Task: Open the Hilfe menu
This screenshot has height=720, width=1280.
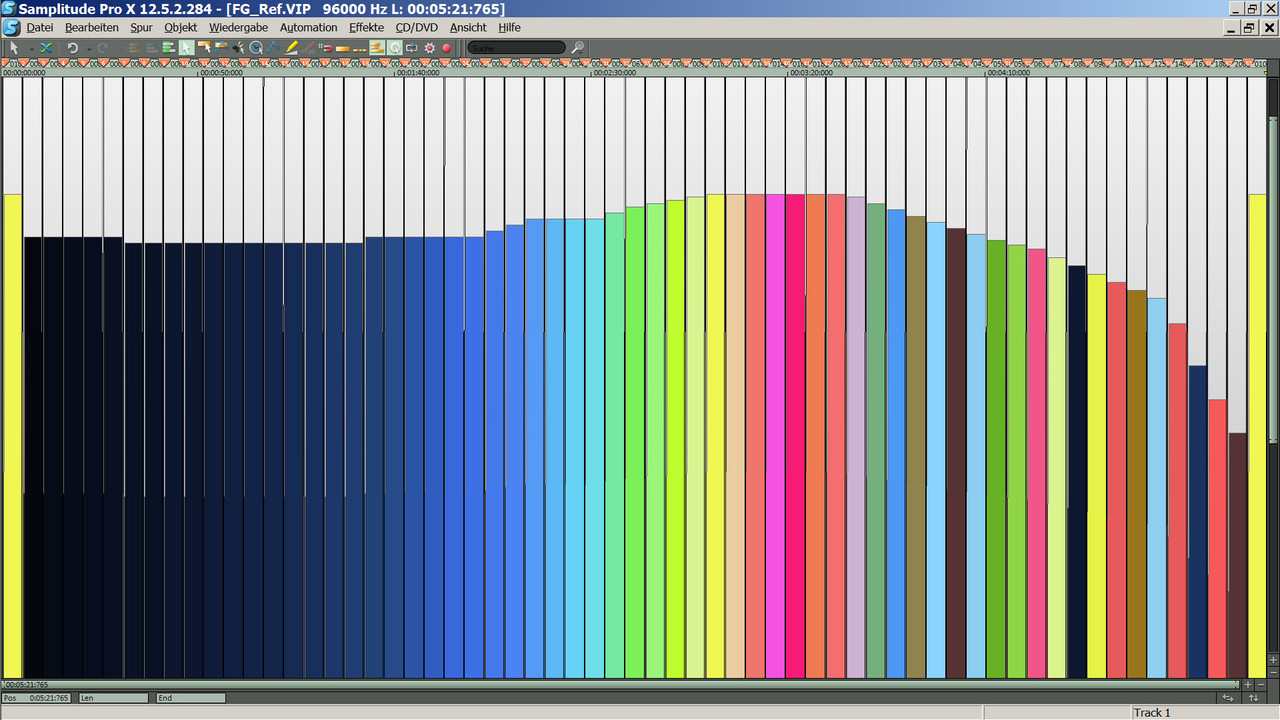Action: click(x=511, y=28)
